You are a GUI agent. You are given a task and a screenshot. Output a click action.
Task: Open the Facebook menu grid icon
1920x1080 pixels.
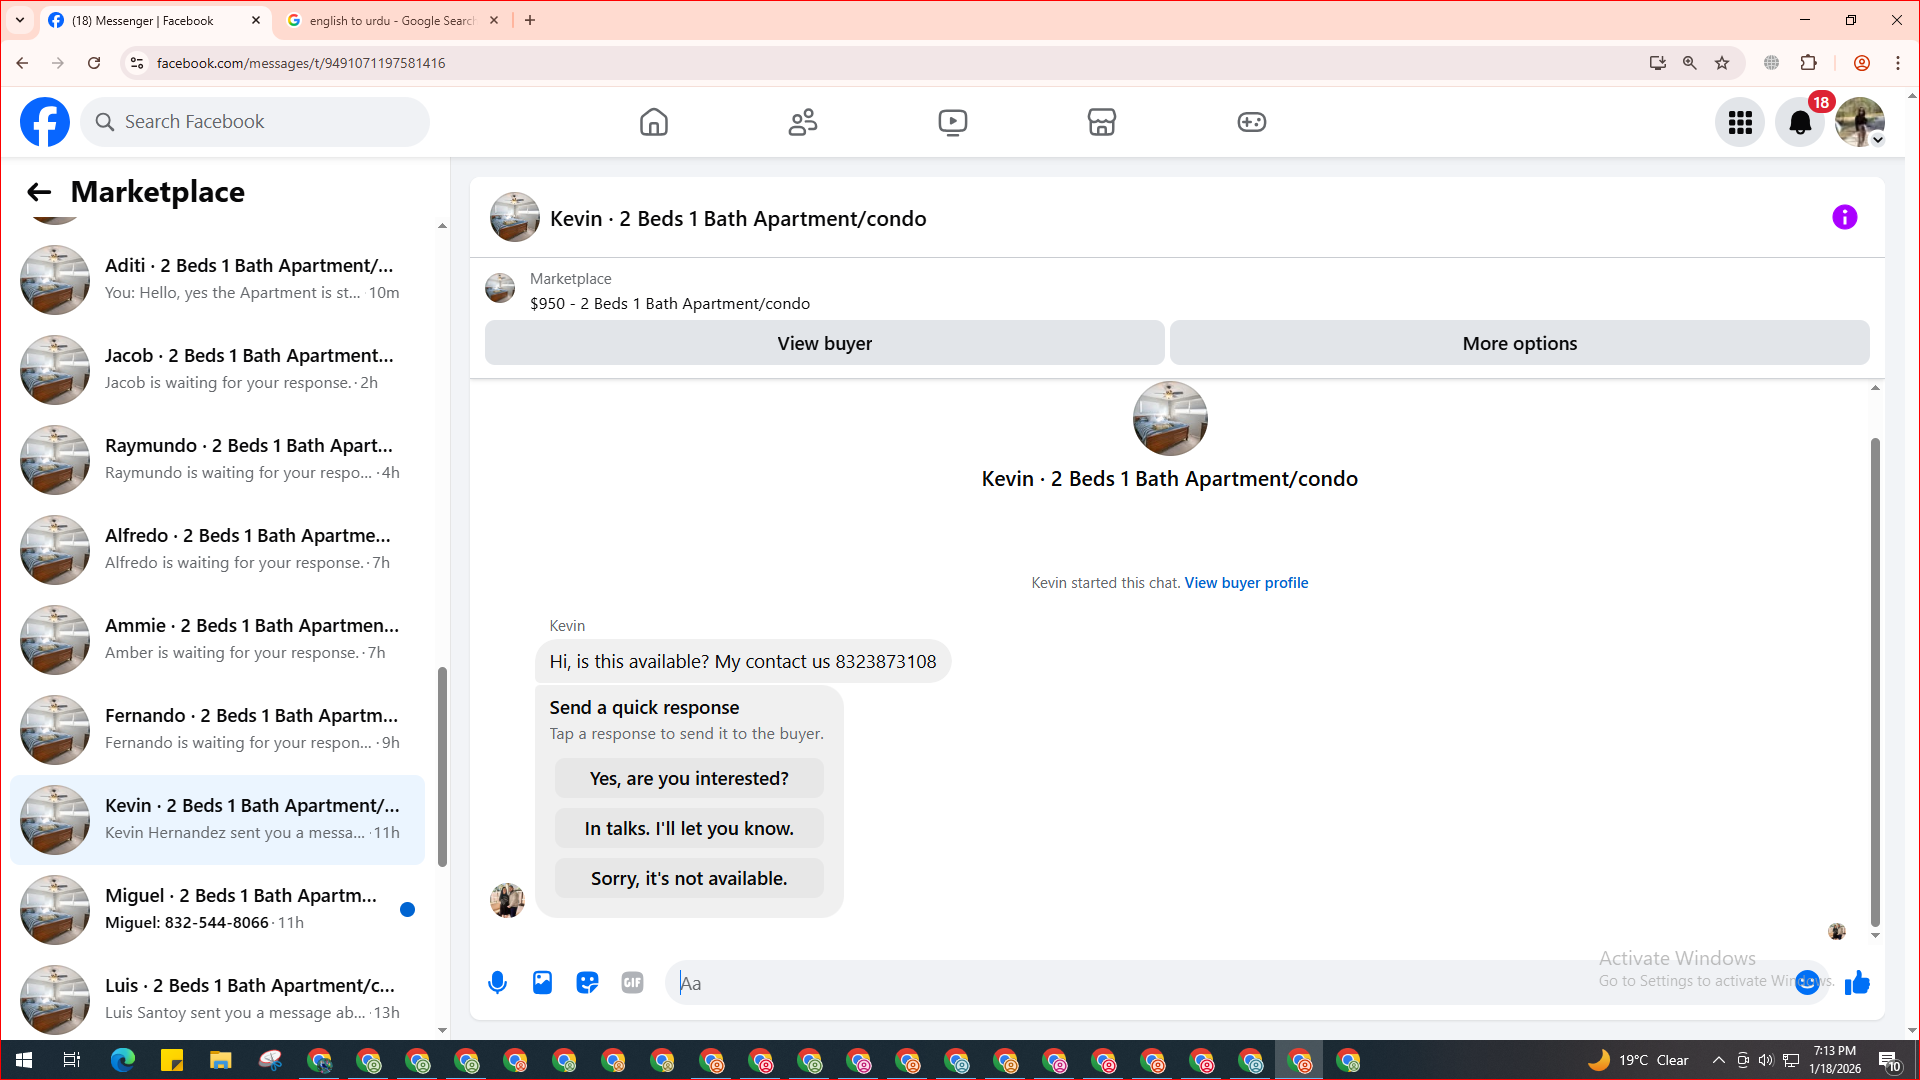tap(1740, 122)
